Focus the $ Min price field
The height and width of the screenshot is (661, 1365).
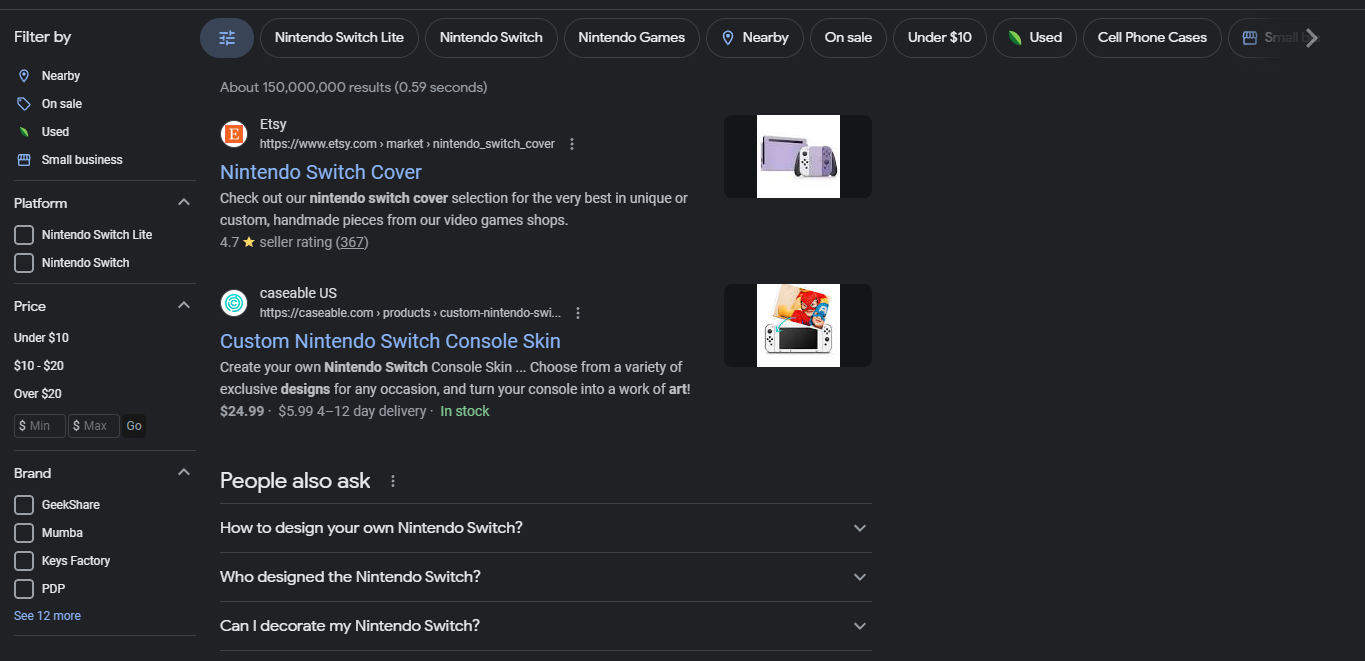pyautogui.click(x=40, y=426)
